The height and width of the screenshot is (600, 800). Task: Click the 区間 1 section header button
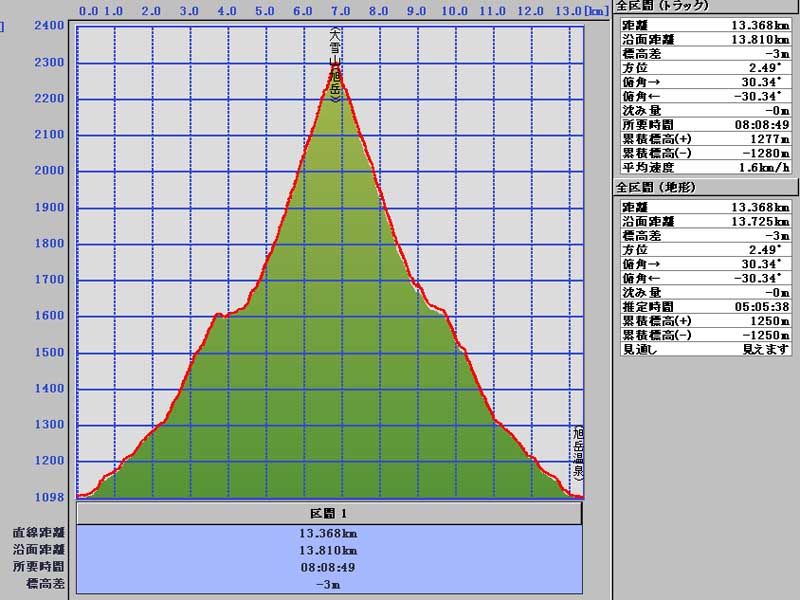point(329,513)
